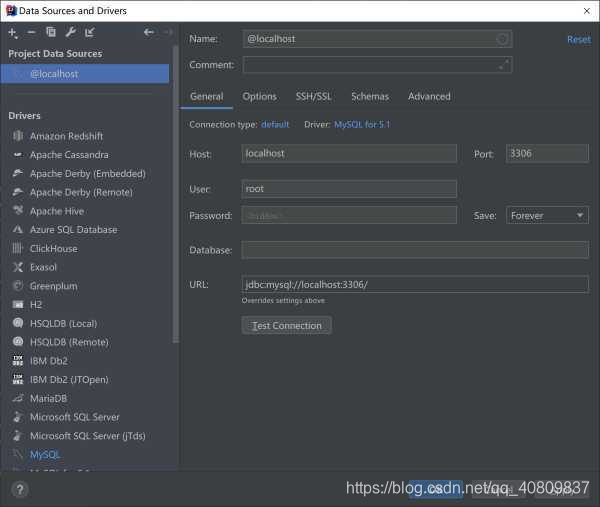Open the General tab
Viewport: 600px width, 507px height.
click(207, 96)
